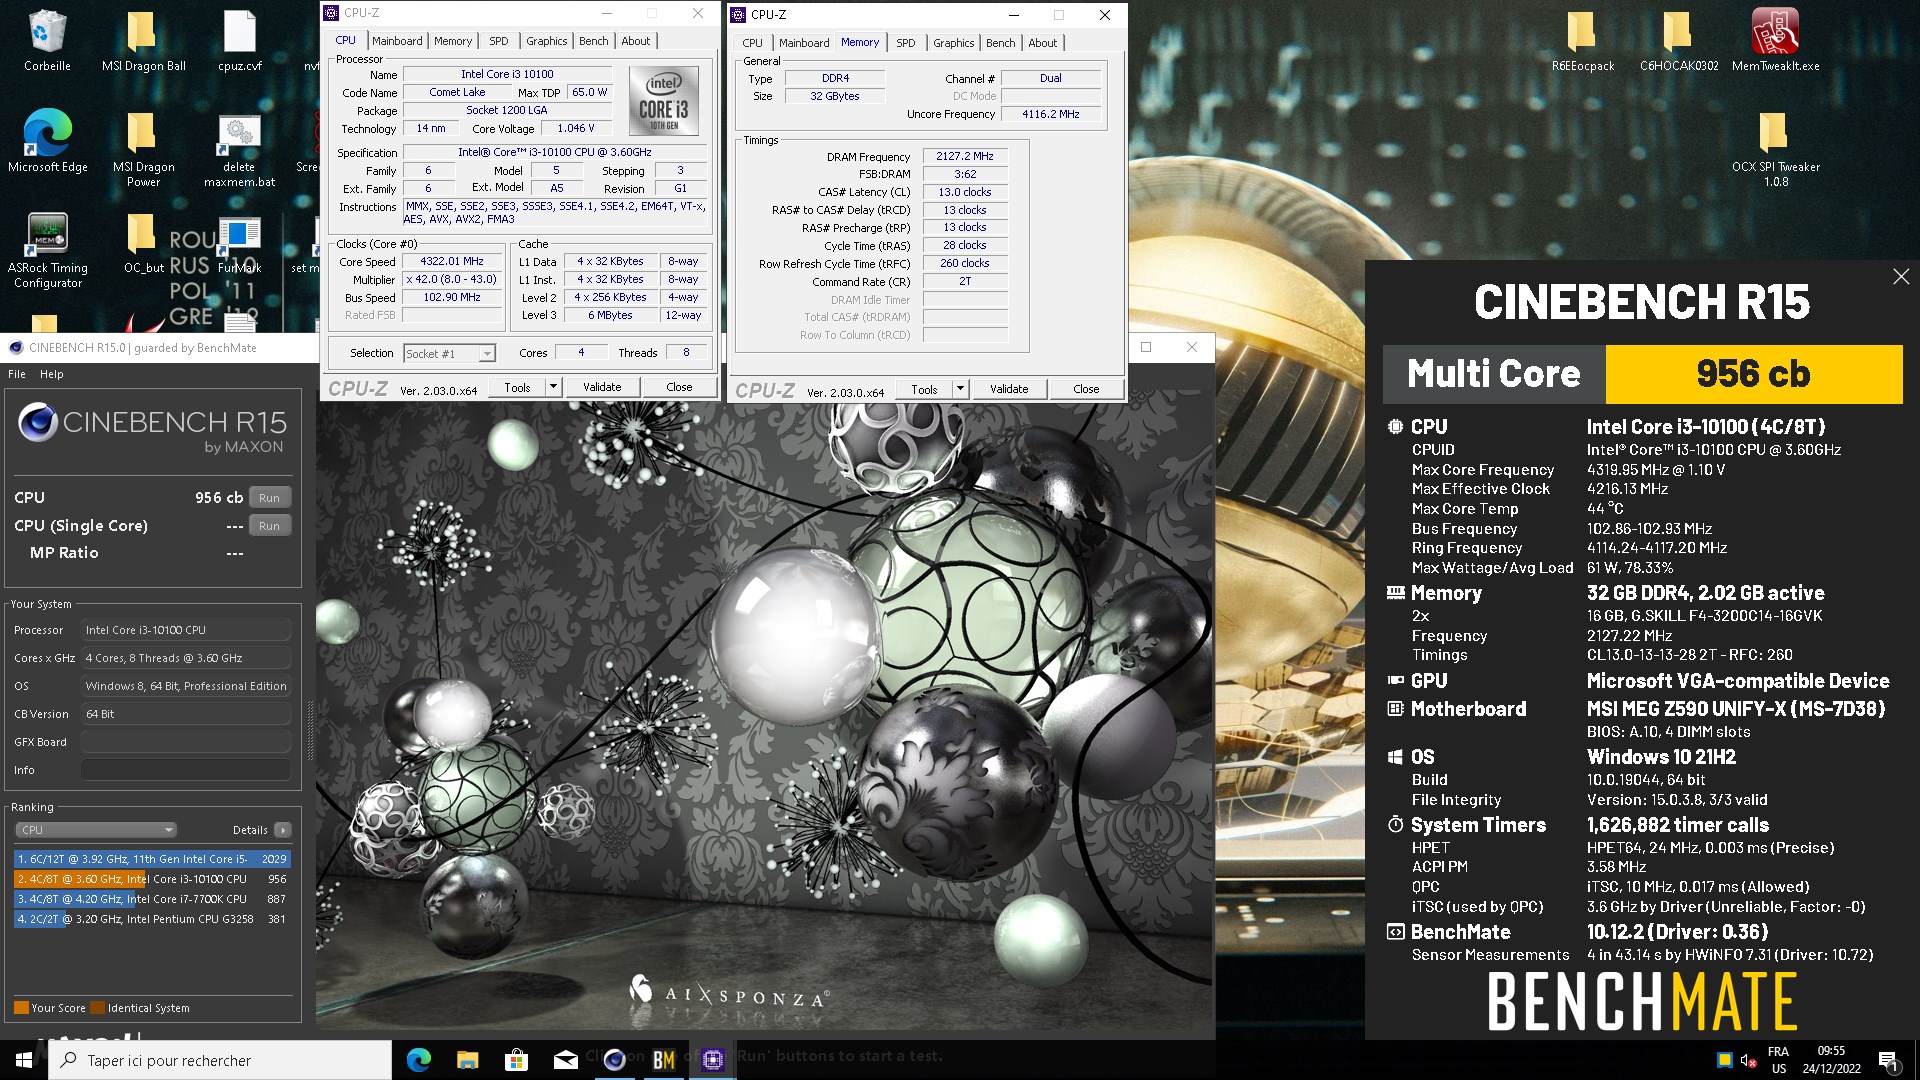Open the notification center icon
Screen dimensions: 1920x1080
[x=1888, y=1061]
